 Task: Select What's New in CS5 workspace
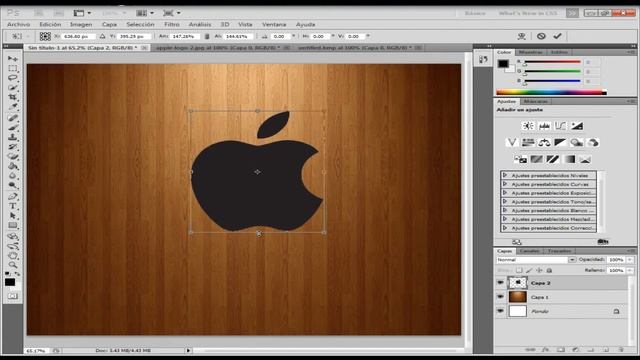coord(527,13)
